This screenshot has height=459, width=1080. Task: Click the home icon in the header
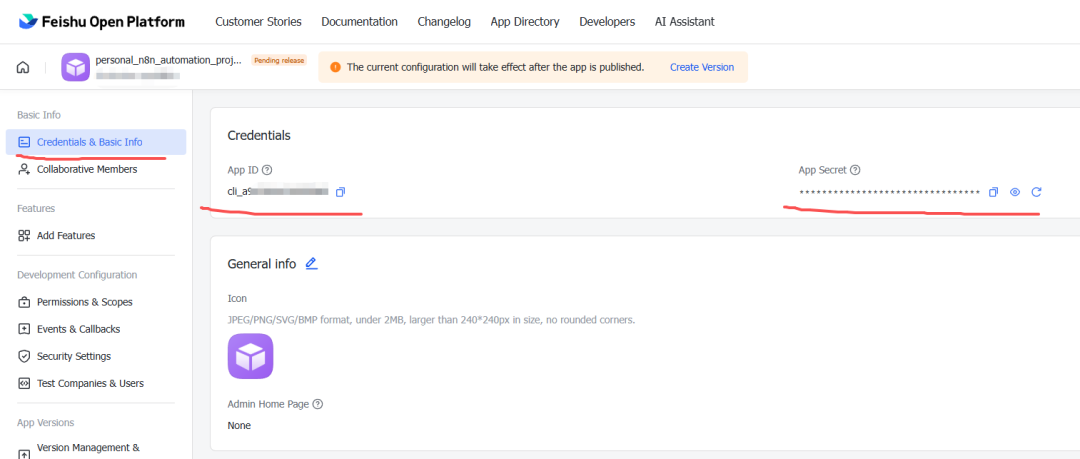click(x=23, y=68)
